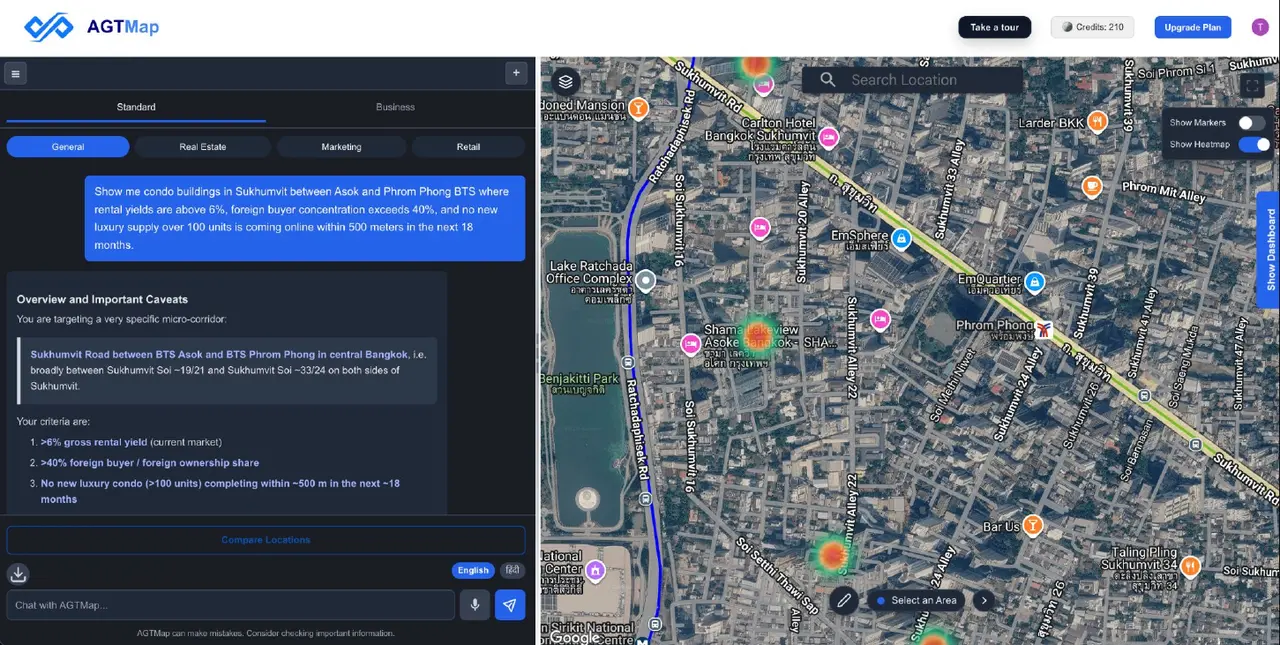The image size is (1280, 645).
Task: Open the hamburger menu in chat panel
Action: tap(15, 73)
